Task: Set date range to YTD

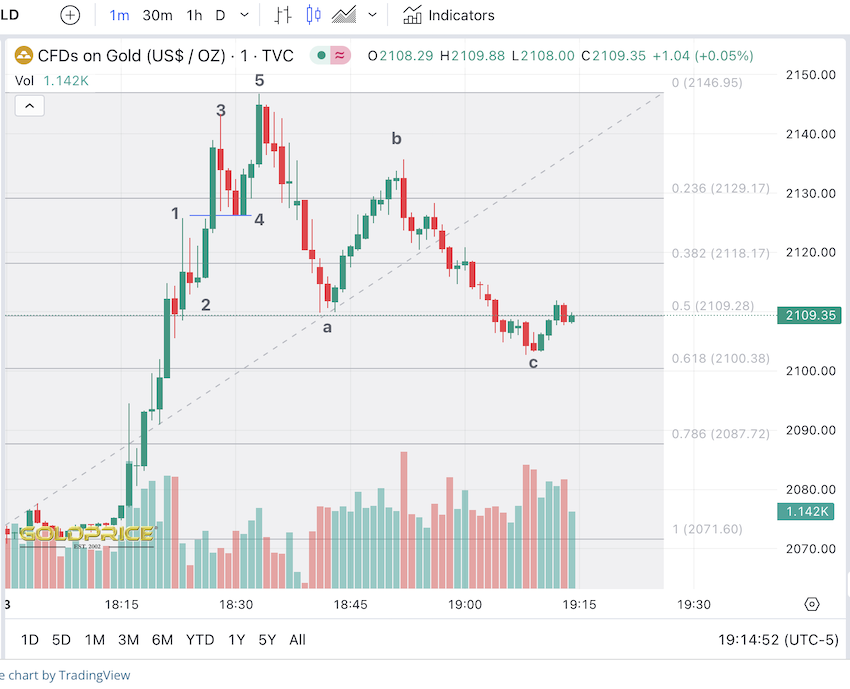Action: coord(199,639)
